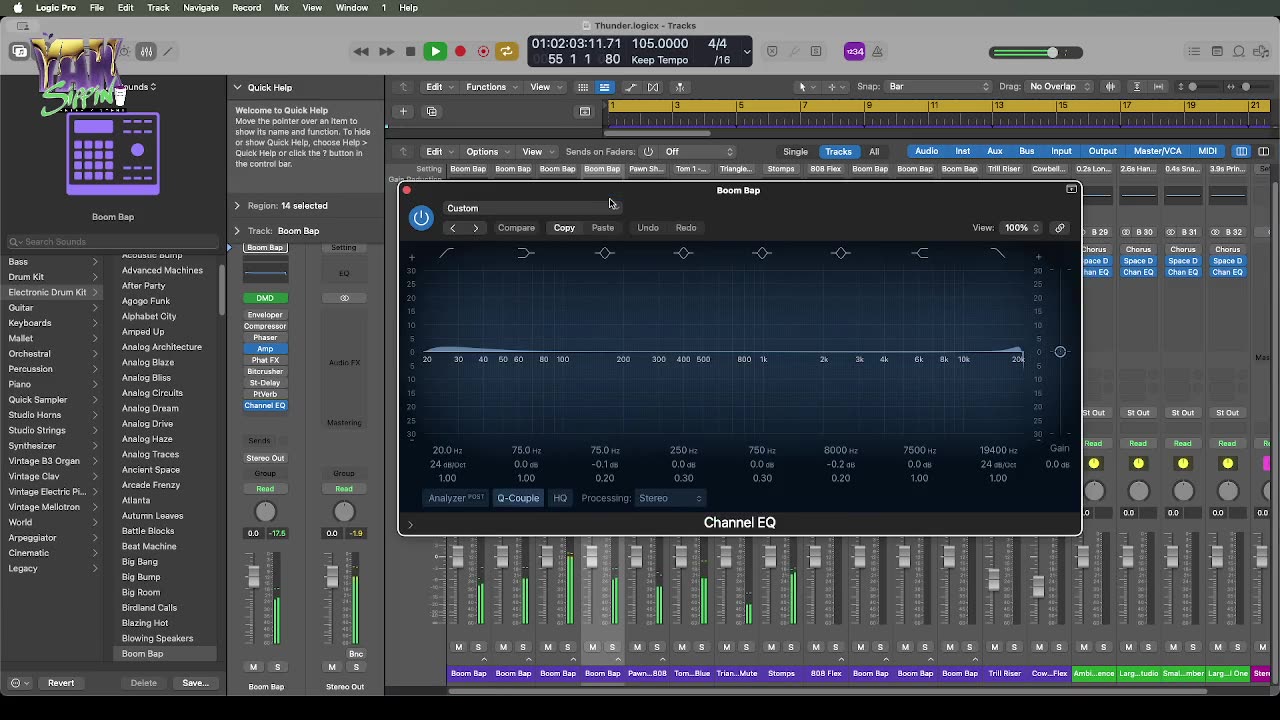Enable the low shelf EQ band icon
1280x720 pixels.
point(525,254)
